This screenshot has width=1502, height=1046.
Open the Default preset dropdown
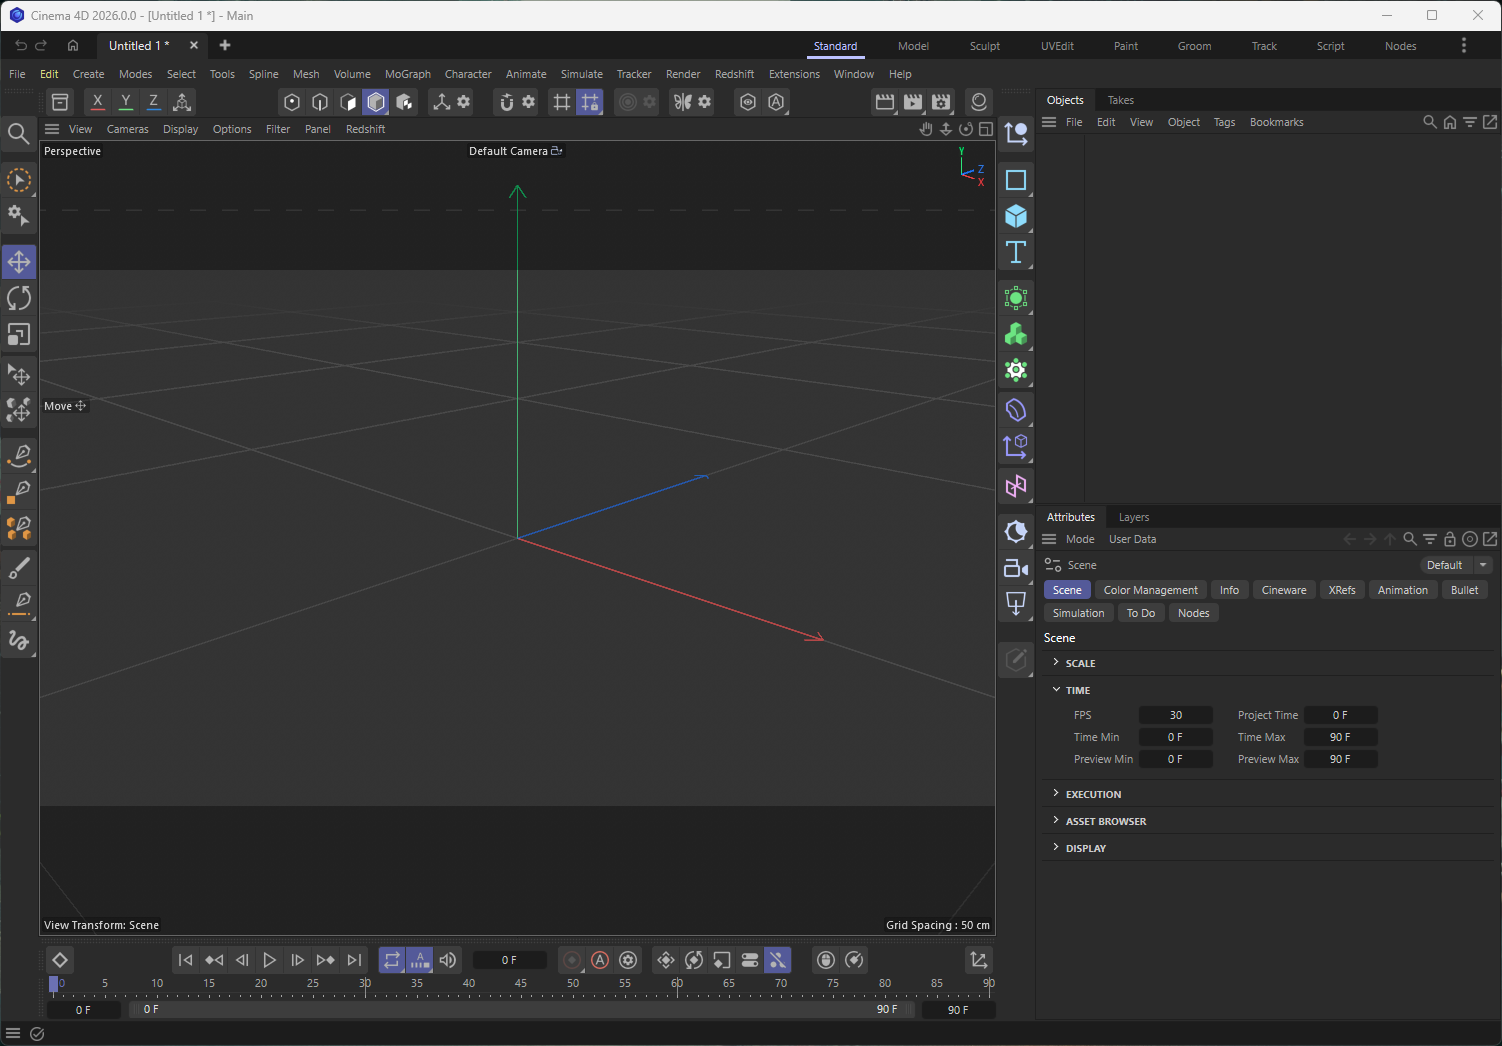tap(1445, 565)
